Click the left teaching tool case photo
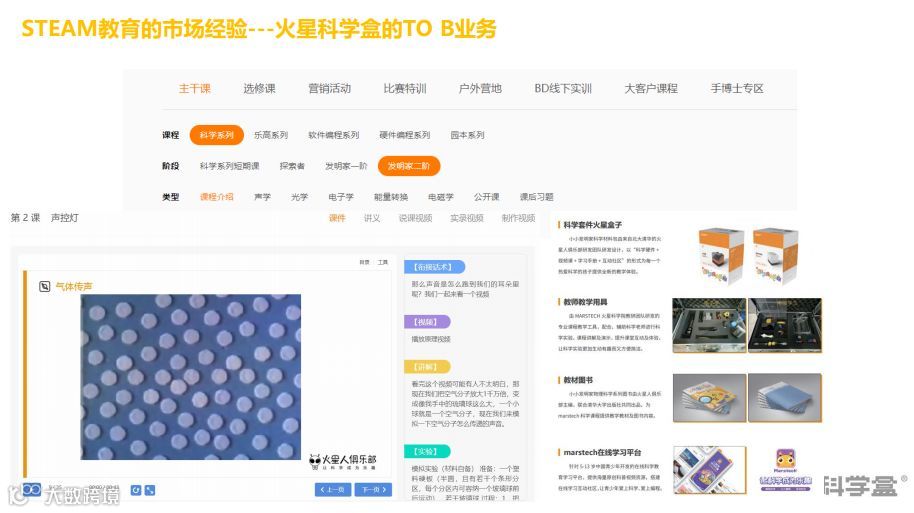The height and width of the screenshot is (513, 914). (x=709, y=325)
